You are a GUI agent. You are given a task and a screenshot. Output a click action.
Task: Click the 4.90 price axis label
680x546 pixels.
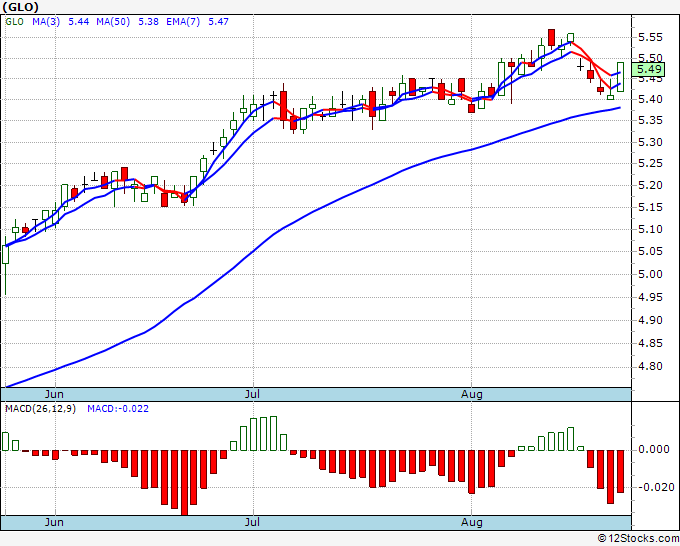click(651, 320)
